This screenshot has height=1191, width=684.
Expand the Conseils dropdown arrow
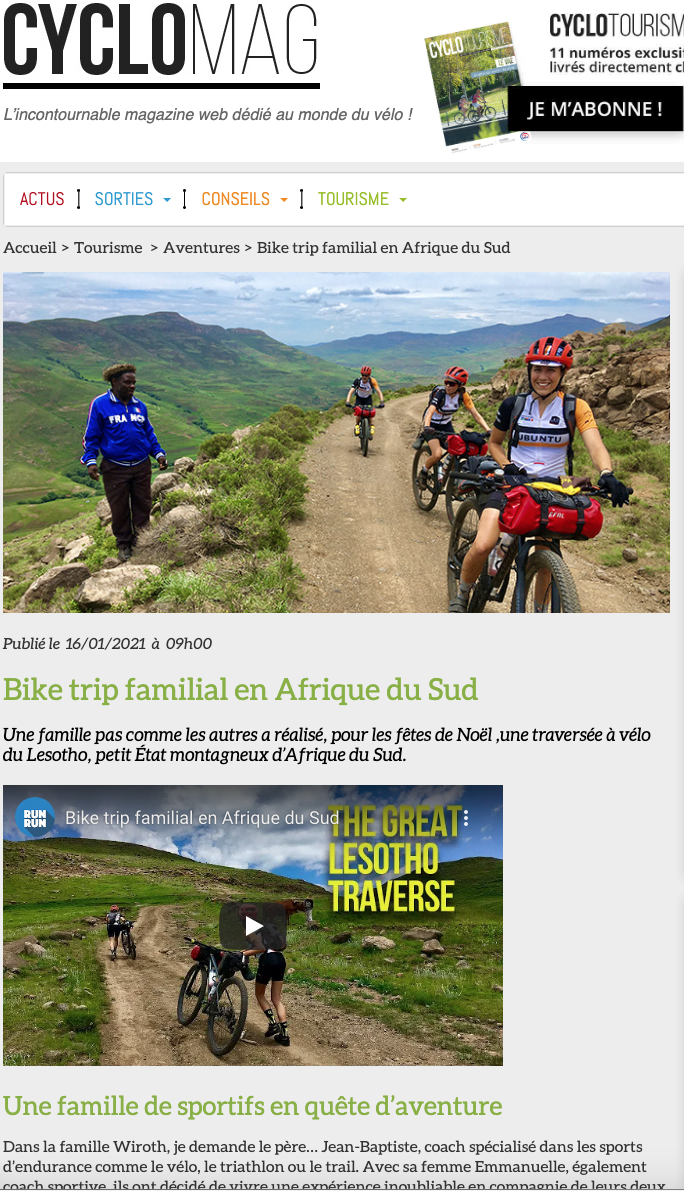tap(284, 200)
